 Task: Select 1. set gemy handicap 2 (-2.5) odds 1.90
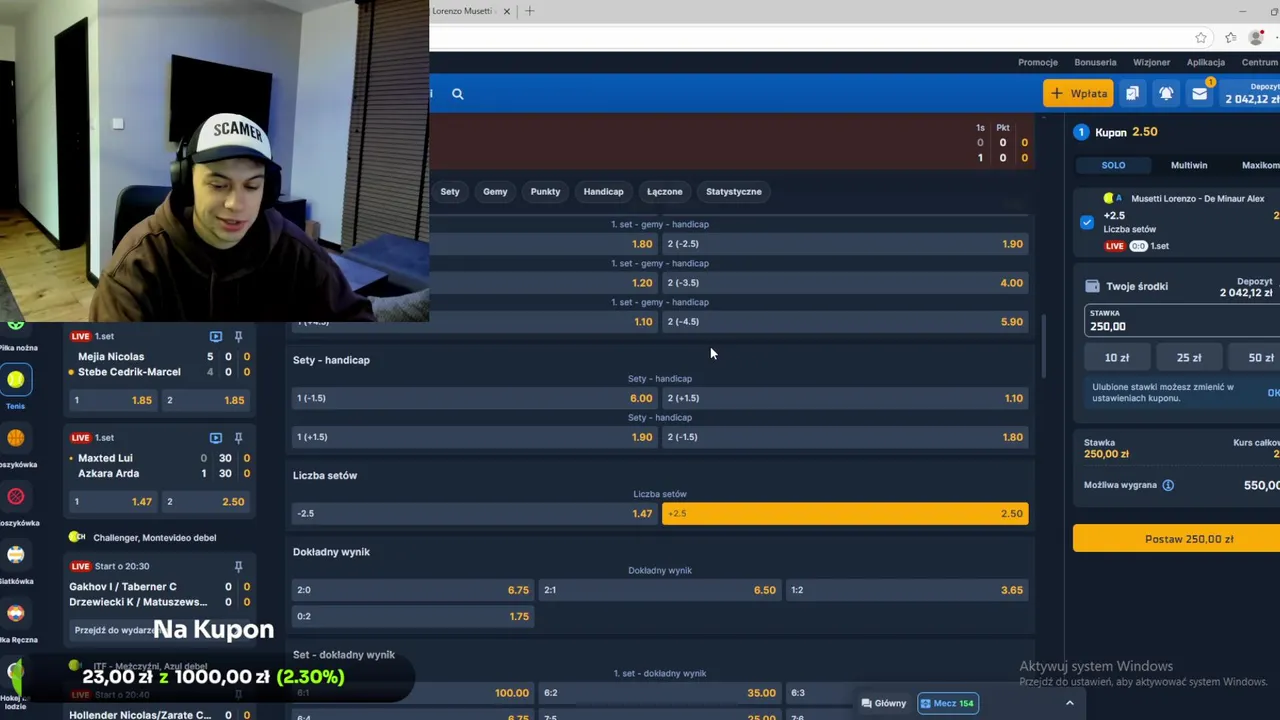tap(846, 244)
